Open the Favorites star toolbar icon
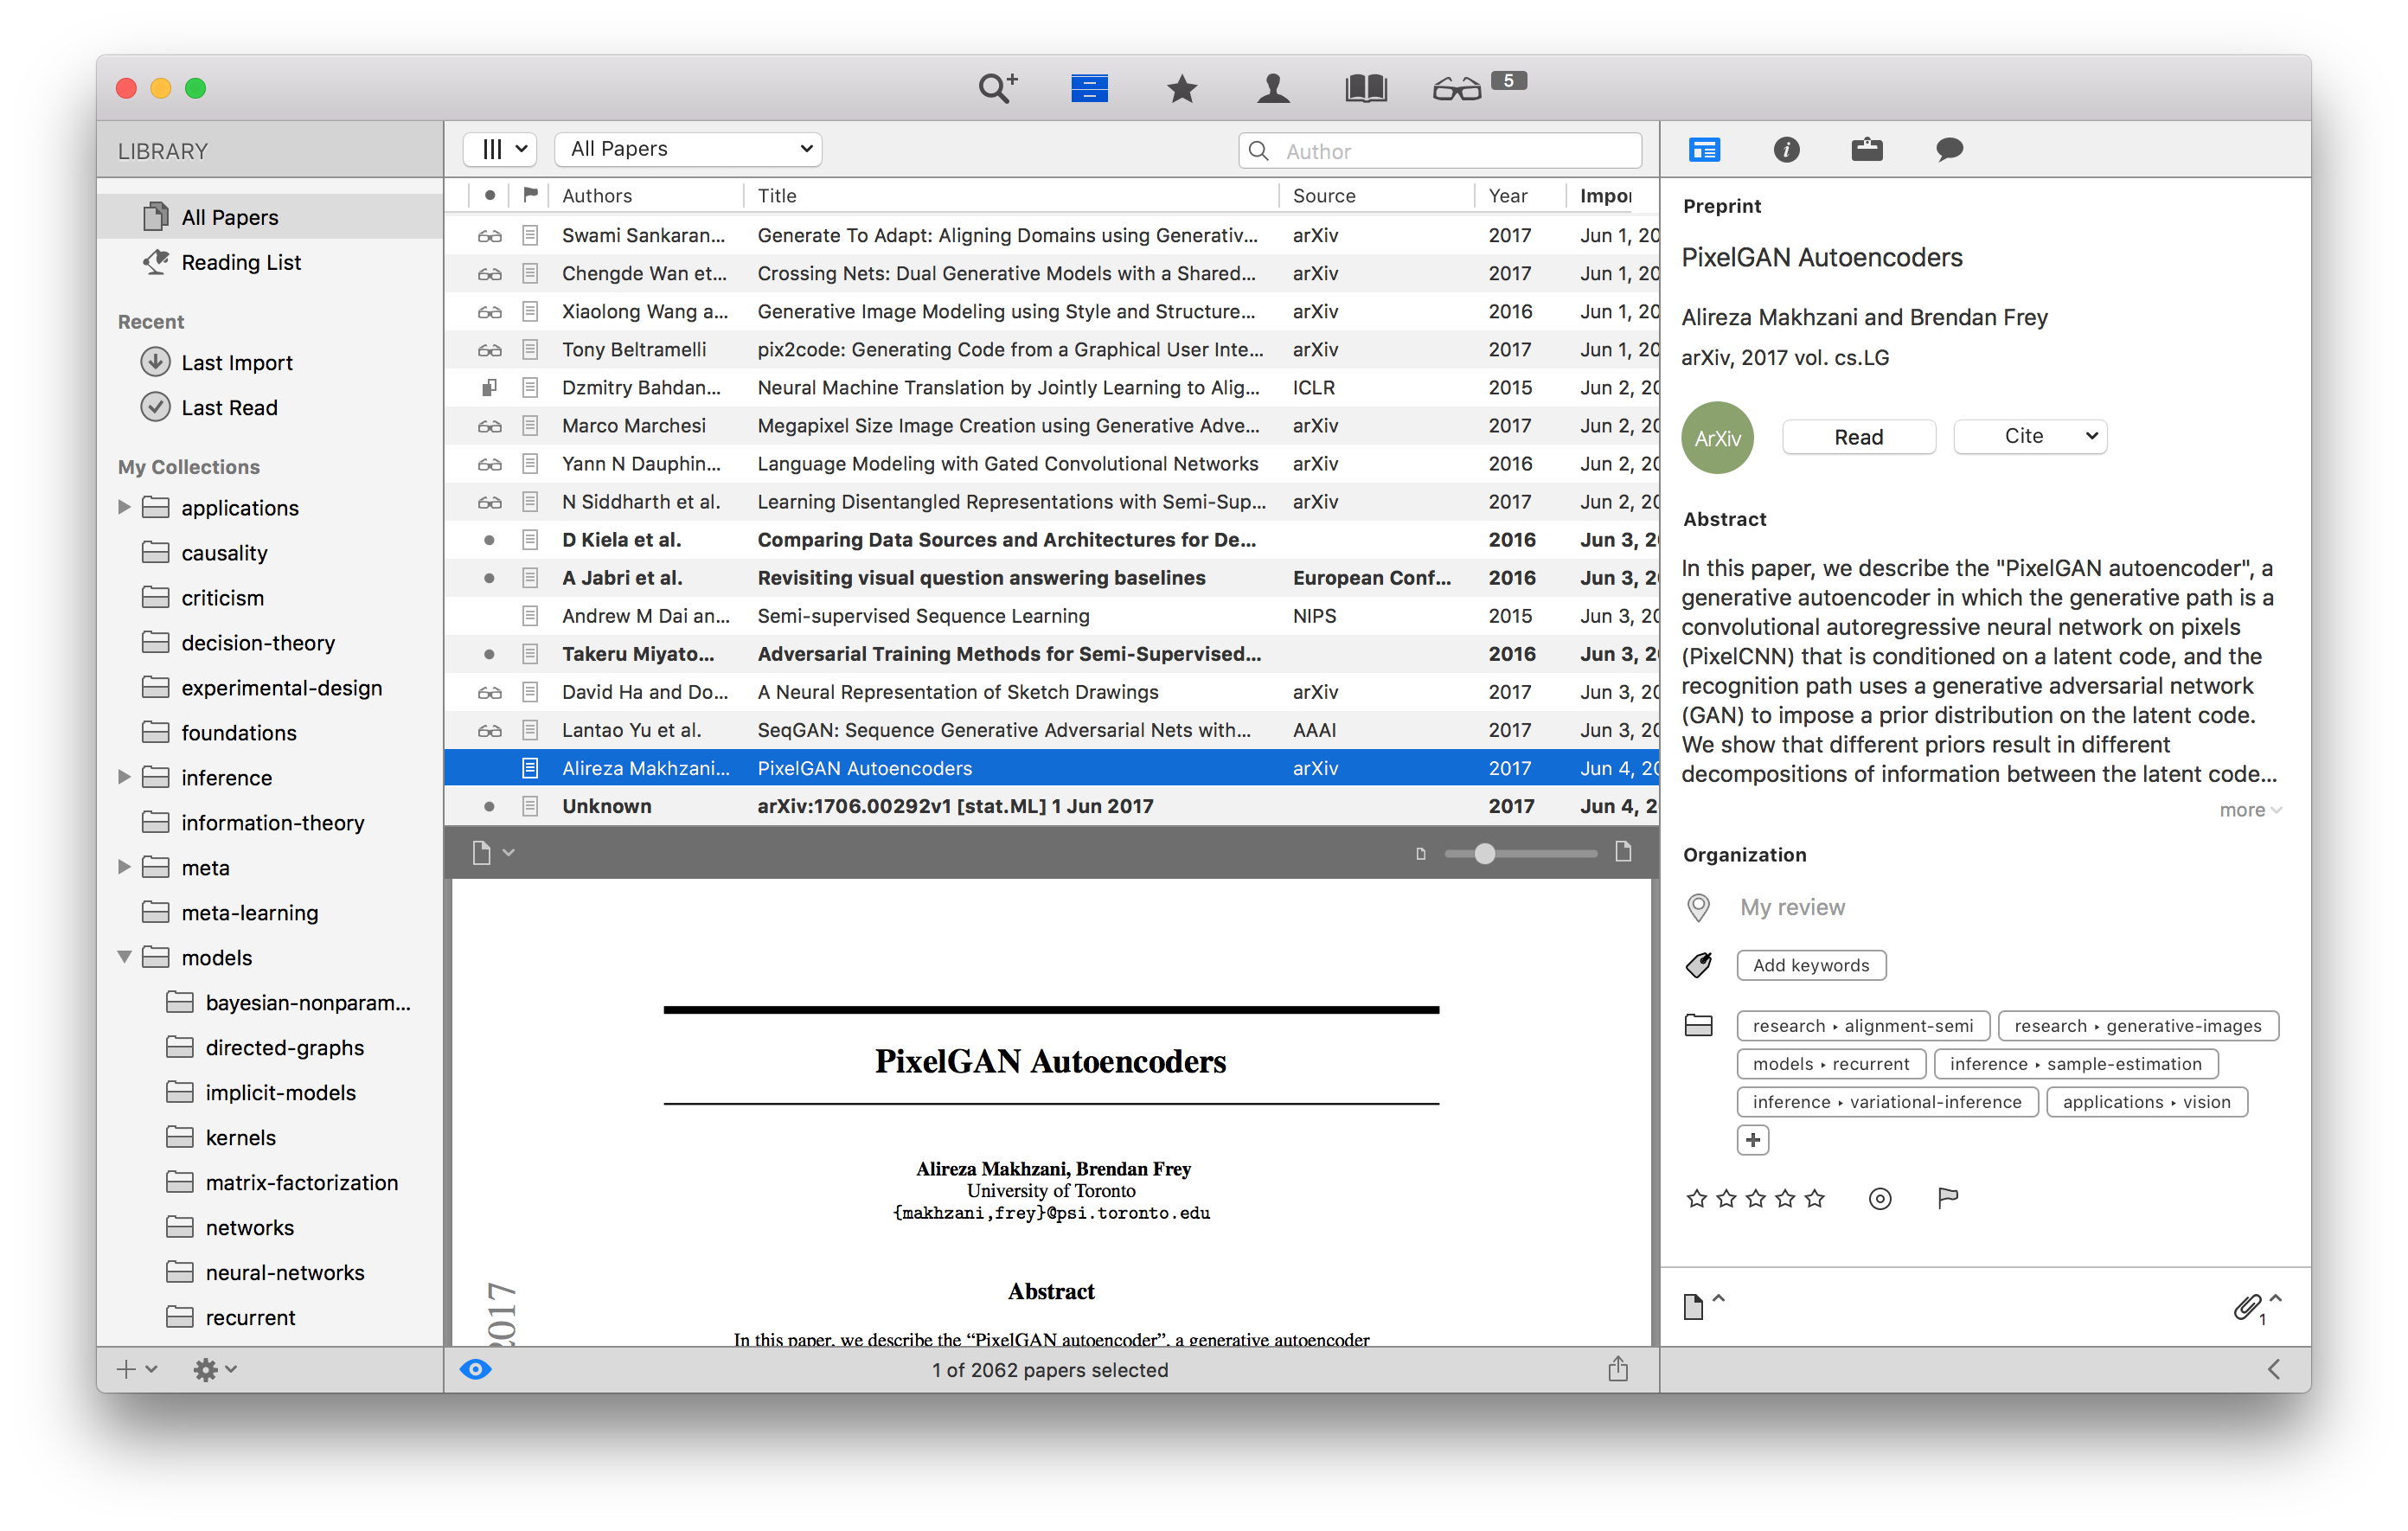Viewport: 2408px width, 1531px height. point(1181,88)
